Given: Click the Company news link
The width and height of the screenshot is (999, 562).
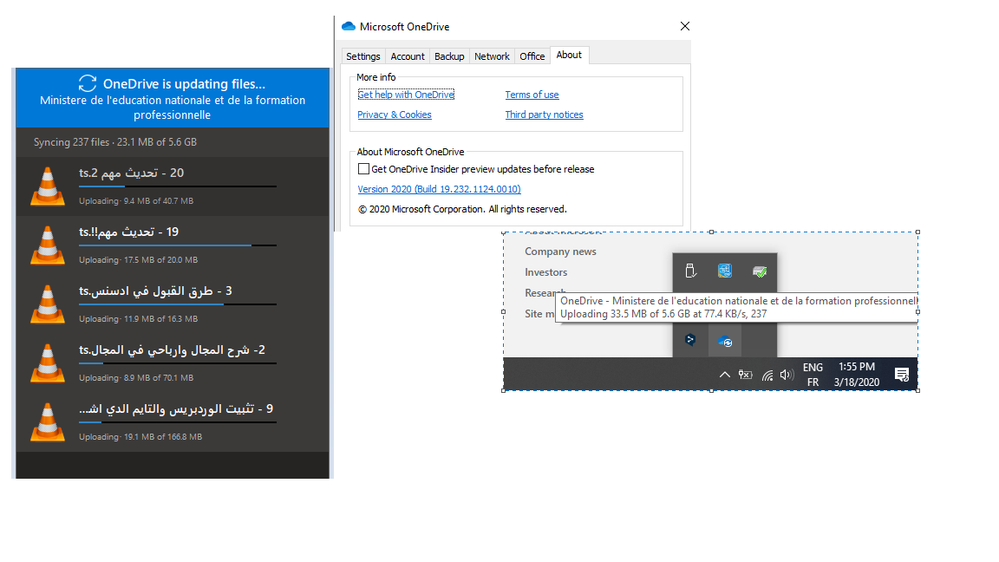Looking at the screenshot, I should pos(561,251).
